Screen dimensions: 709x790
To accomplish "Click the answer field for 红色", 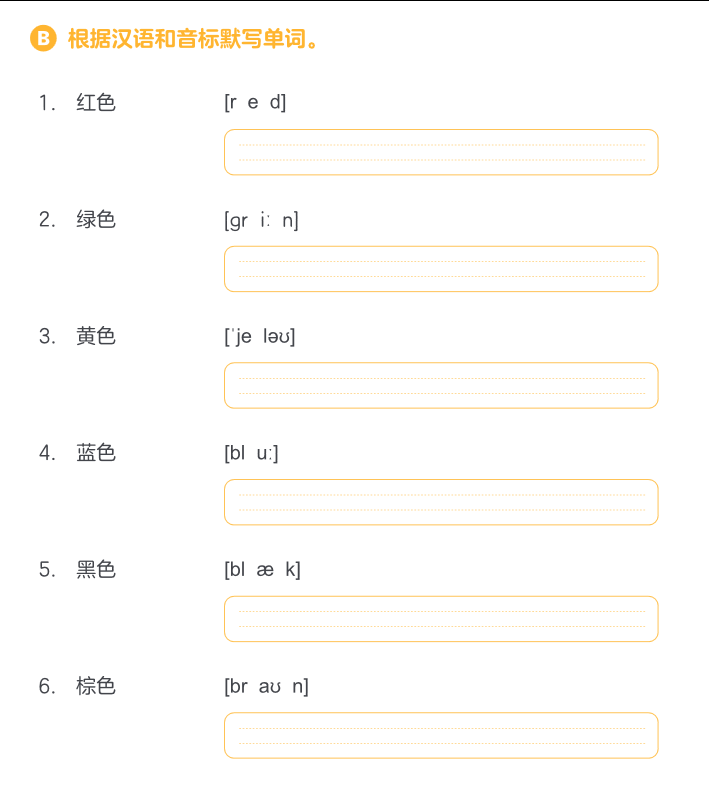I will 441,152.
